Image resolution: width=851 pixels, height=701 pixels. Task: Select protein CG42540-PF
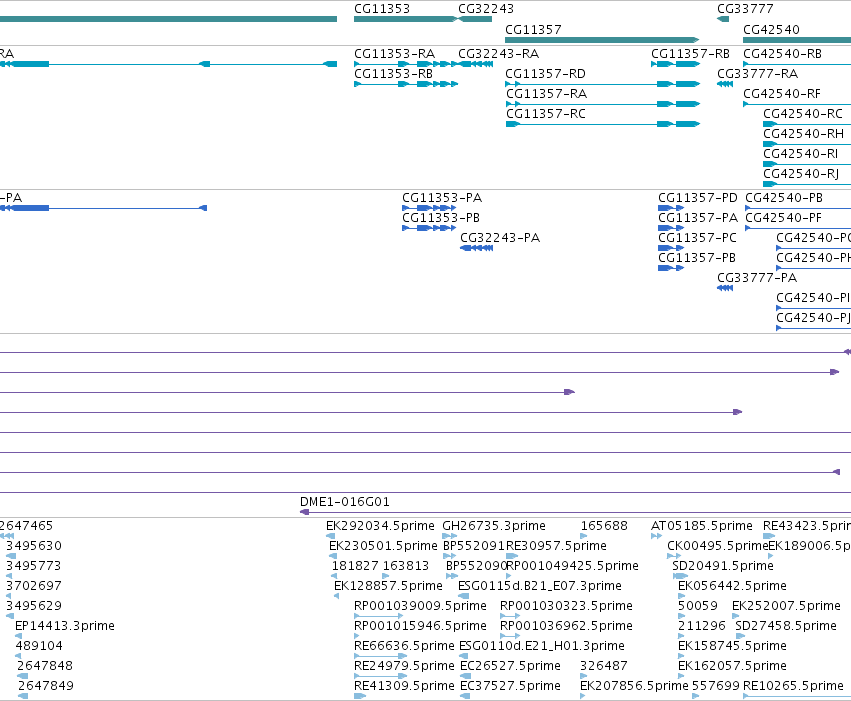(798, 228)
